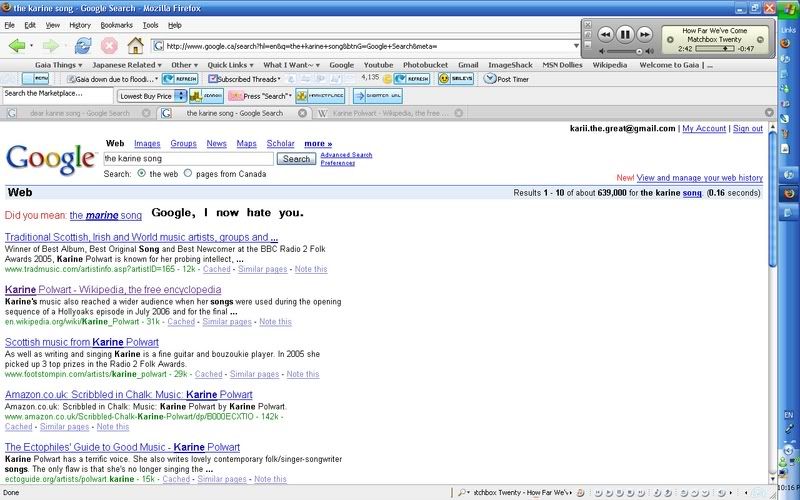Screen dimensions: 800x500
Task: Open the Youtube bookmark
Action: 378,65
